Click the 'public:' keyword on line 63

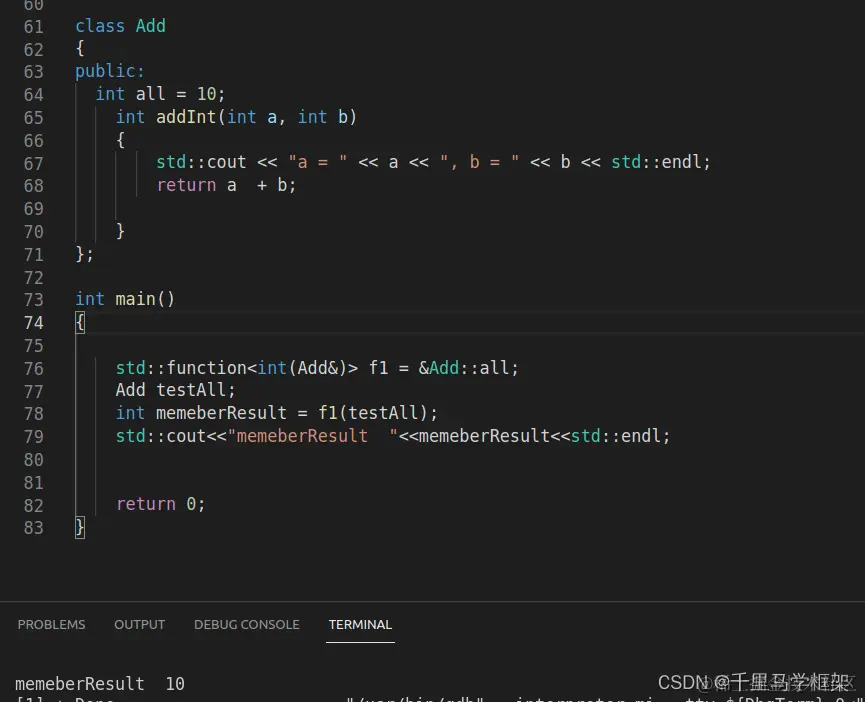(x=110, y=71)
